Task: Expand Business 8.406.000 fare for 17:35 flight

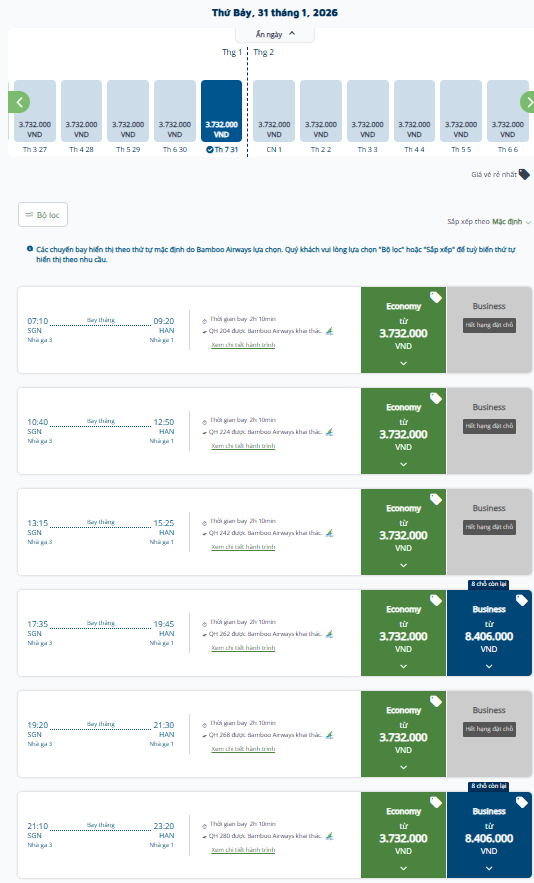Action: click(489, 633)
